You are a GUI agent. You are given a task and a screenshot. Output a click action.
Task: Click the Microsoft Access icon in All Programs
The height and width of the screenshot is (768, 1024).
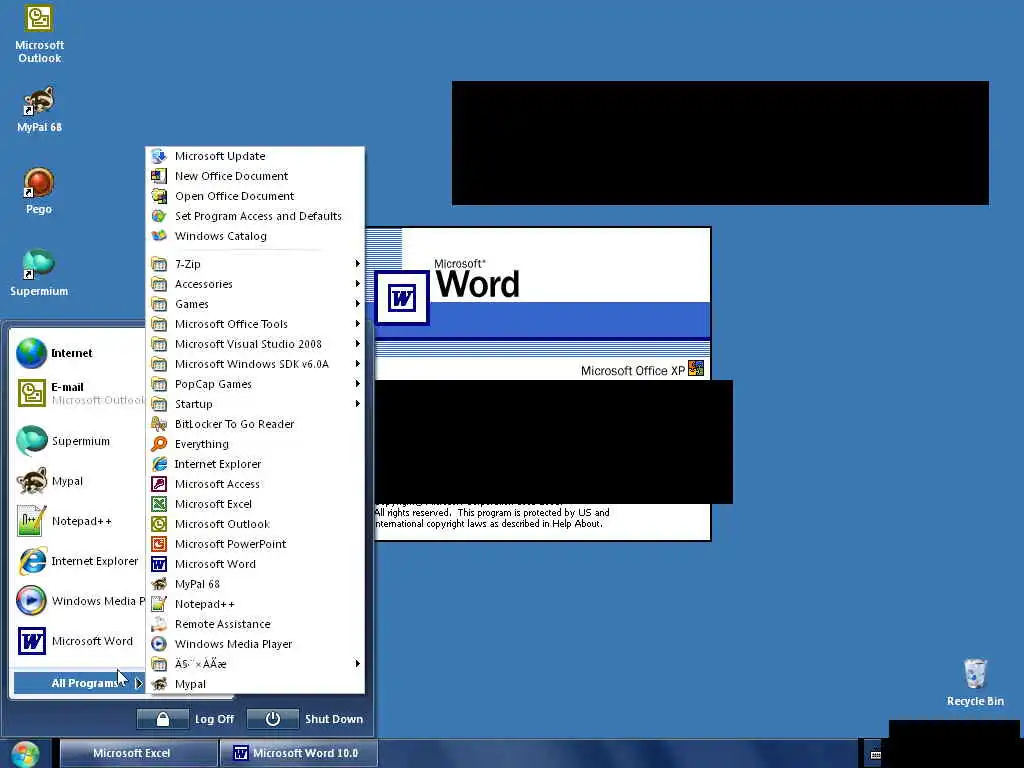click(159, 484)
